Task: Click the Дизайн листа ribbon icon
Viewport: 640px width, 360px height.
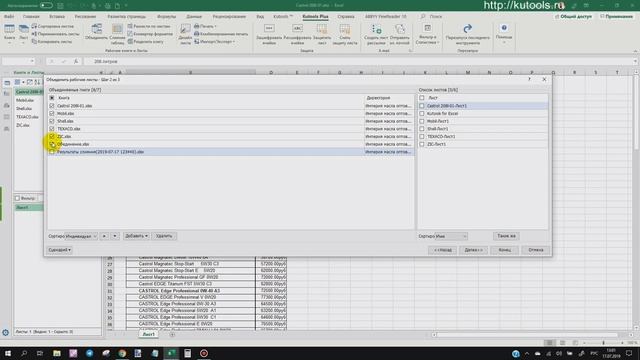Action: [185, 34]
